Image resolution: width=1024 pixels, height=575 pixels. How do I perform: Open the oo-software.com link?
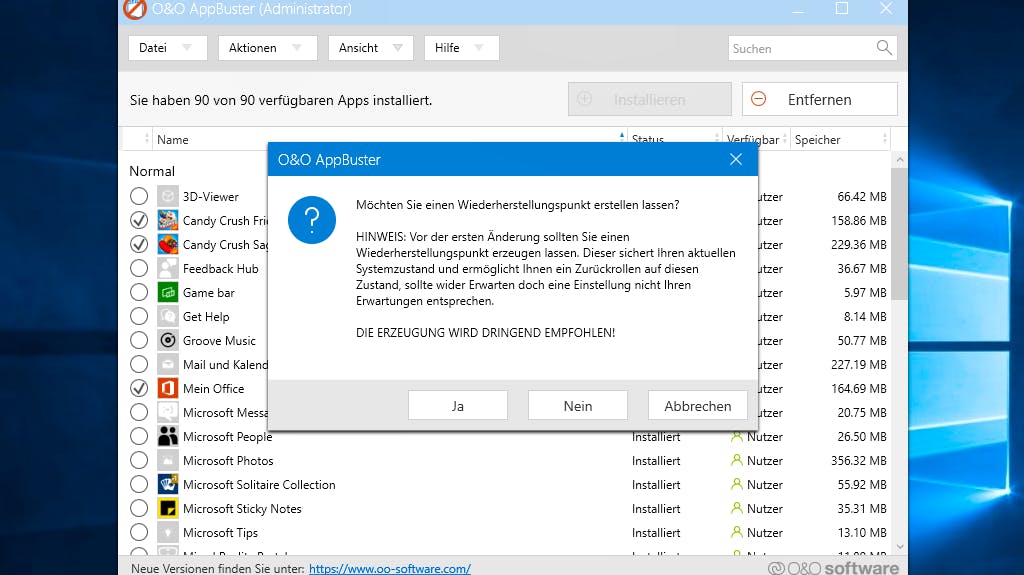(x=390, y=568)
